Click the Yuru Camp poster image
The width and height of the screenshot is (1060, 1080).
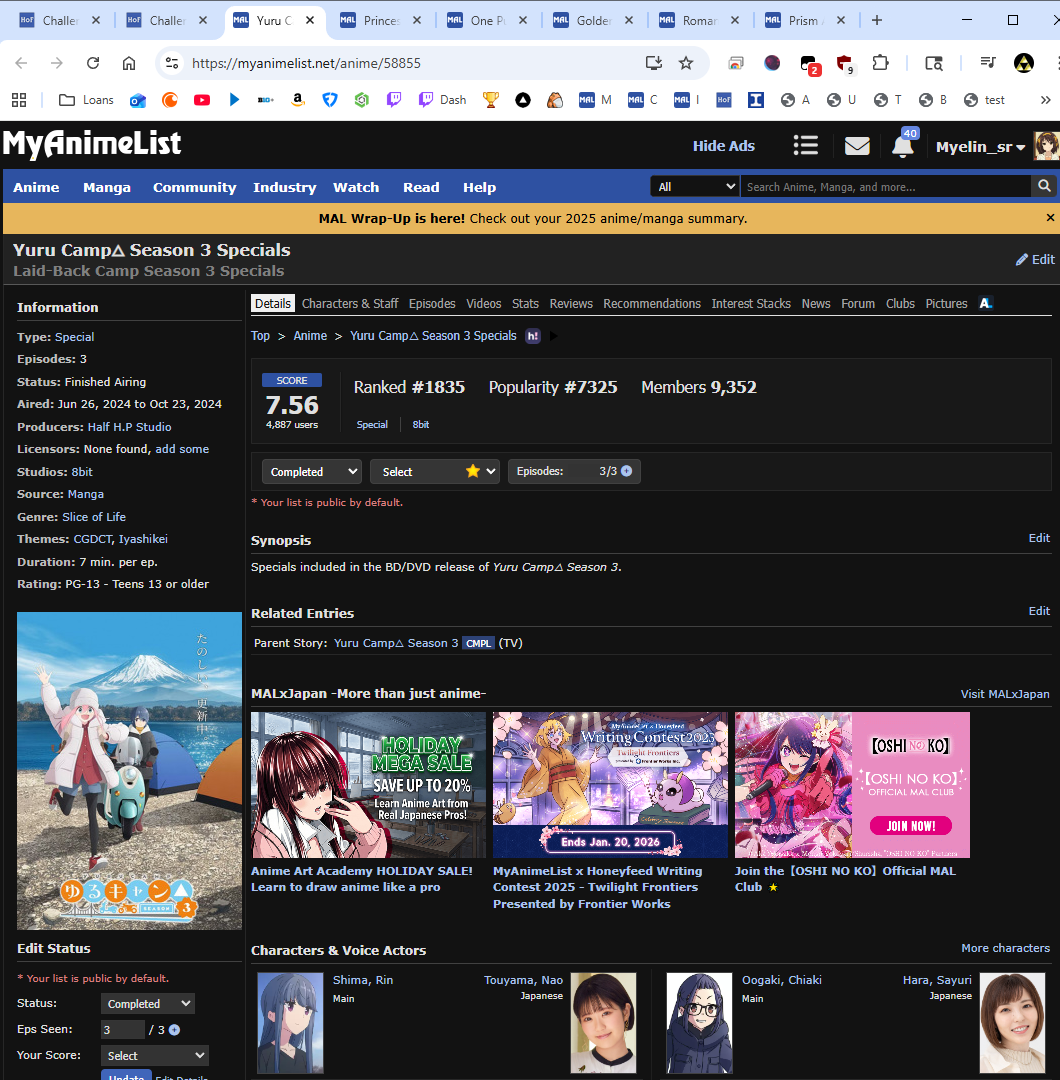pyautogui.click(x=129, y=771)
